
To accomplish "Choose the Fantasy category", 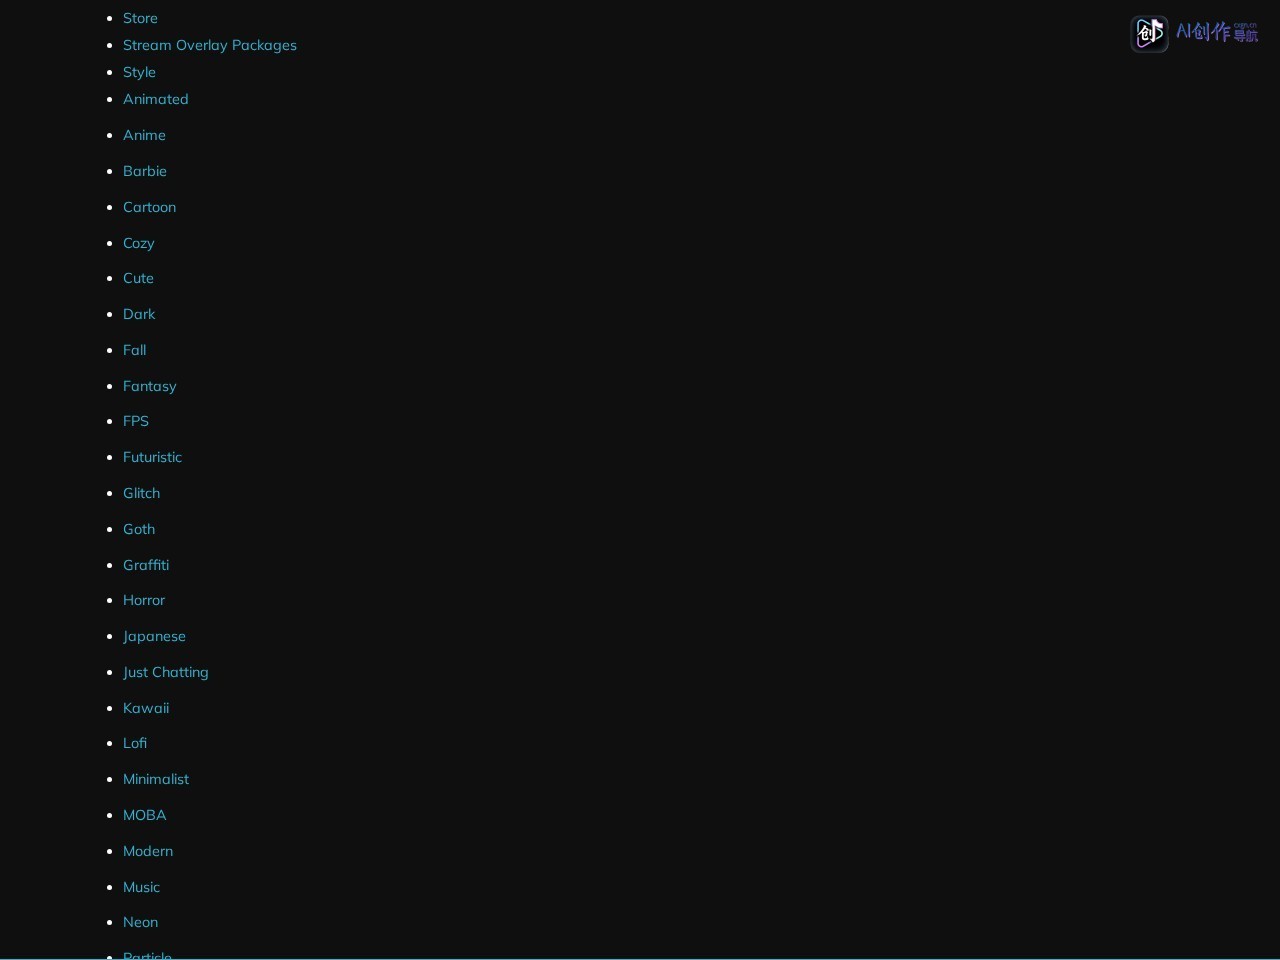I will (150, 386).
